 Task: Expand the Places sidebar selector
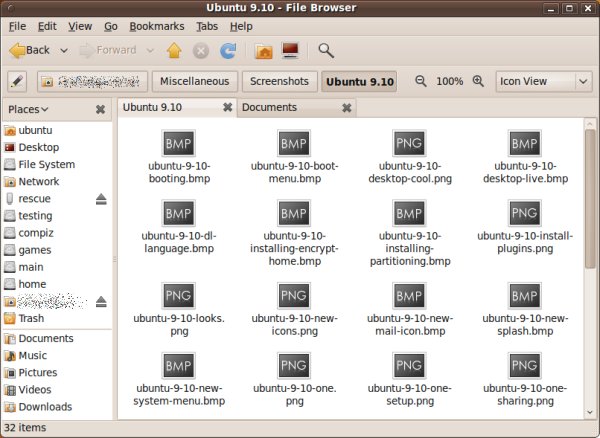[29, 109]
